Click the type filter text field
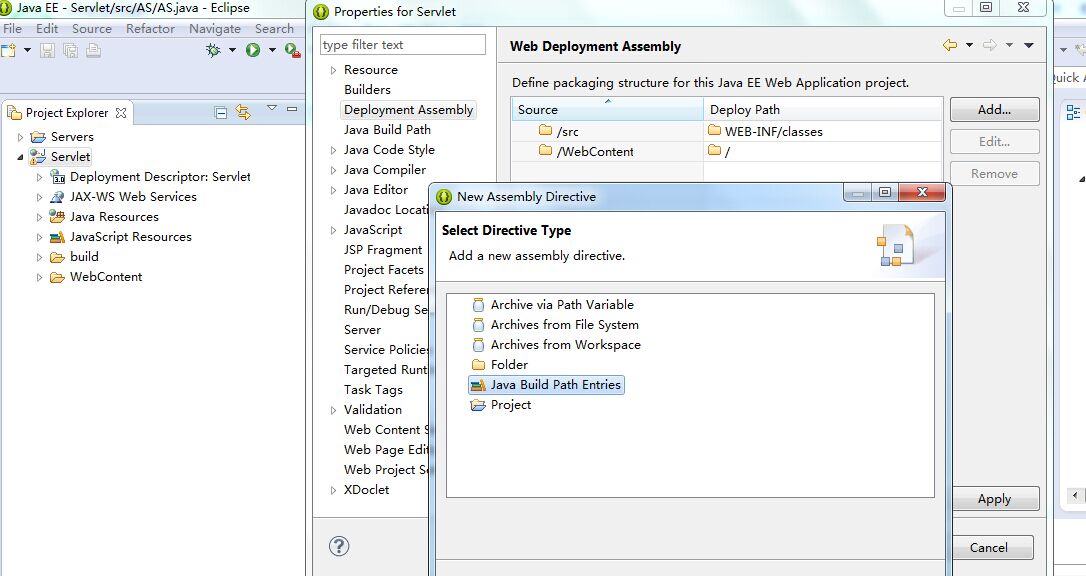Image resolution: width=1086 pixels, height=576 pixels. (x=402, y=44)
